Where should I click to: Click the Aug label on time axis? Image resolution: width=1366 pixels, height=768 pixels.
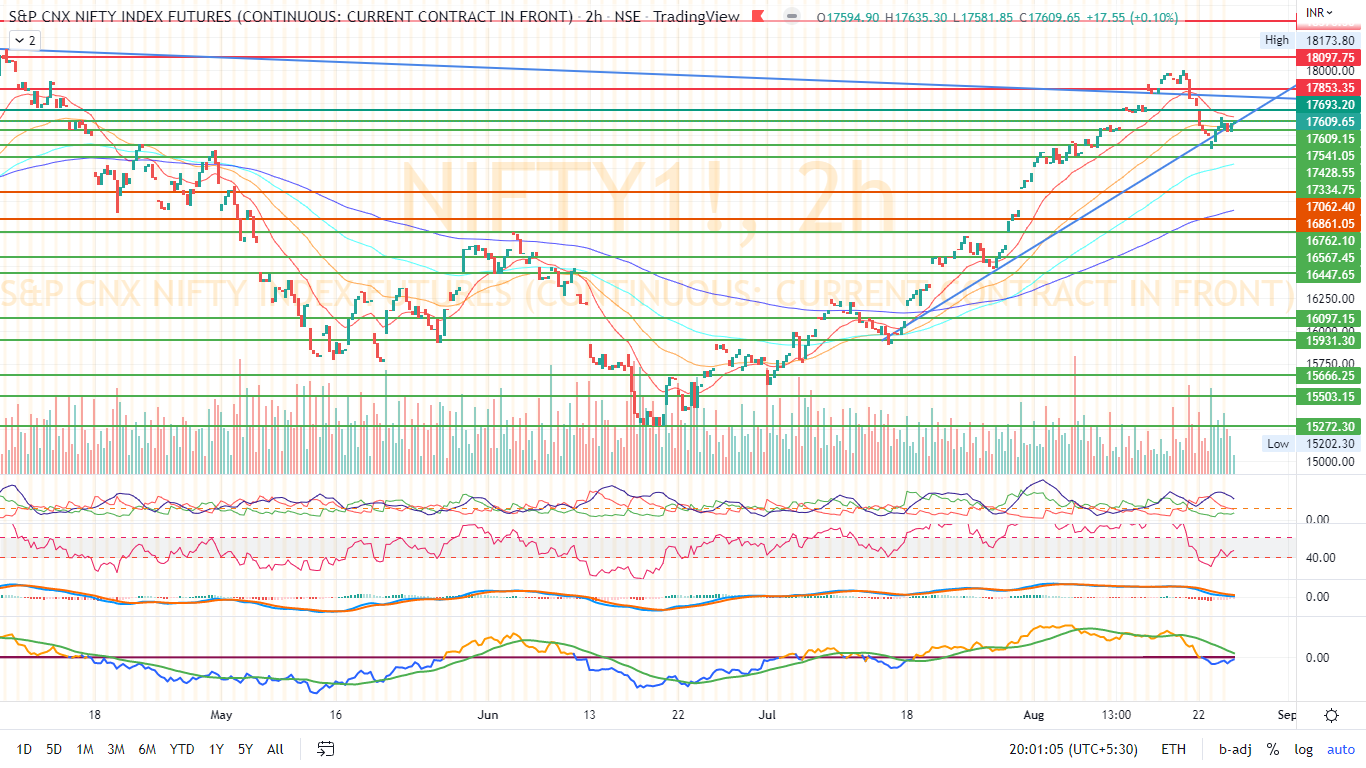(1035, 715)
